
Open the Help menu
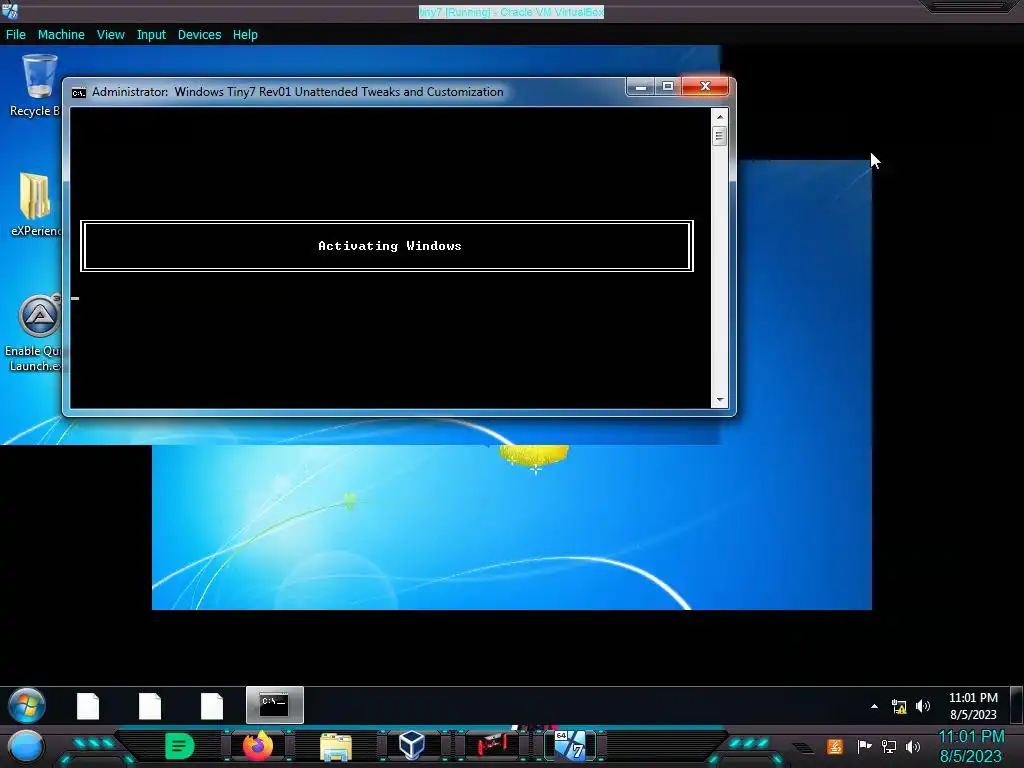coord(245,35)
